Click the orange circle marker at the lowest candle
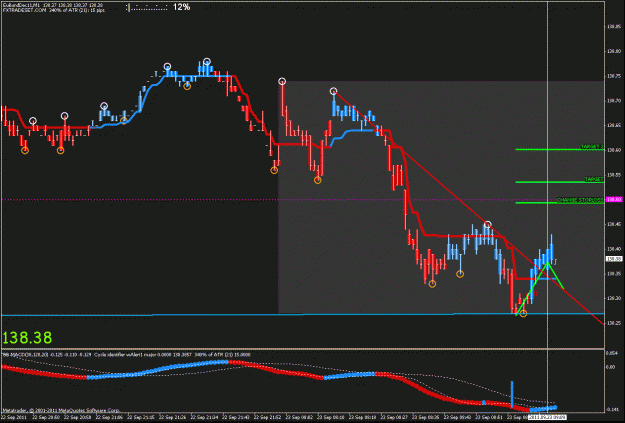This screenshot has height=423, width=625. coord(523,314)
